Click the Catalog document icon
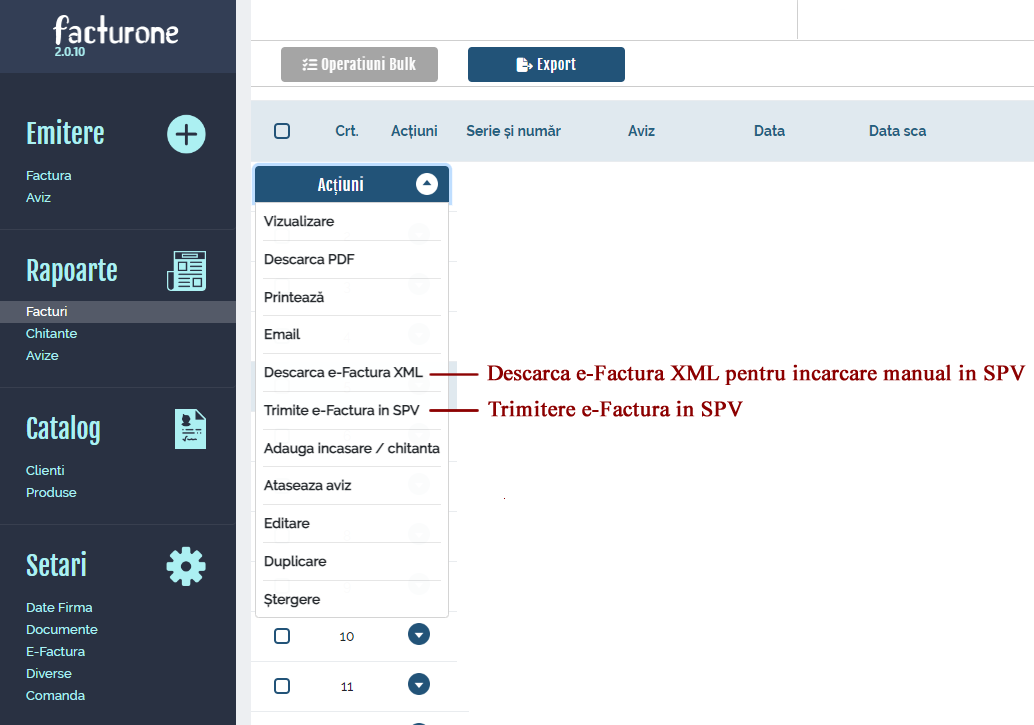Viewport: 1034px width, 725px height. tap(191, 429)
